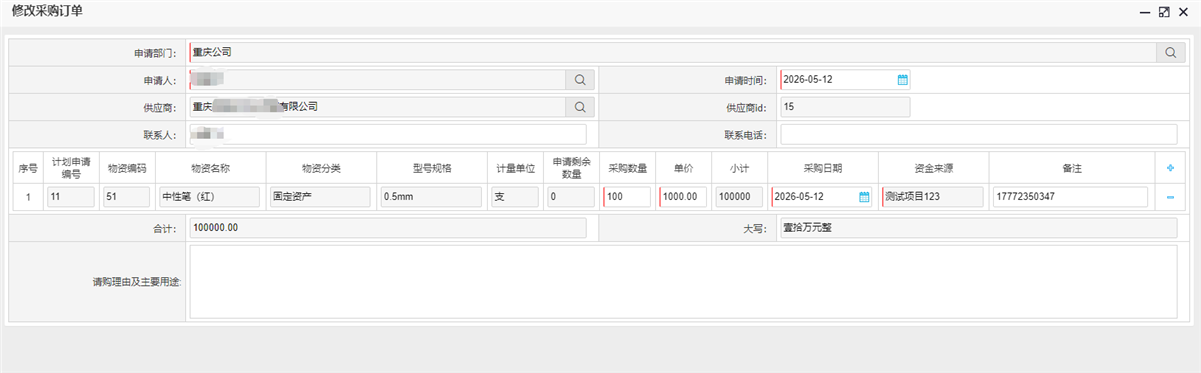Click the 采购数量 field showing 100
Screen dimensions: 1201x373
627,197
